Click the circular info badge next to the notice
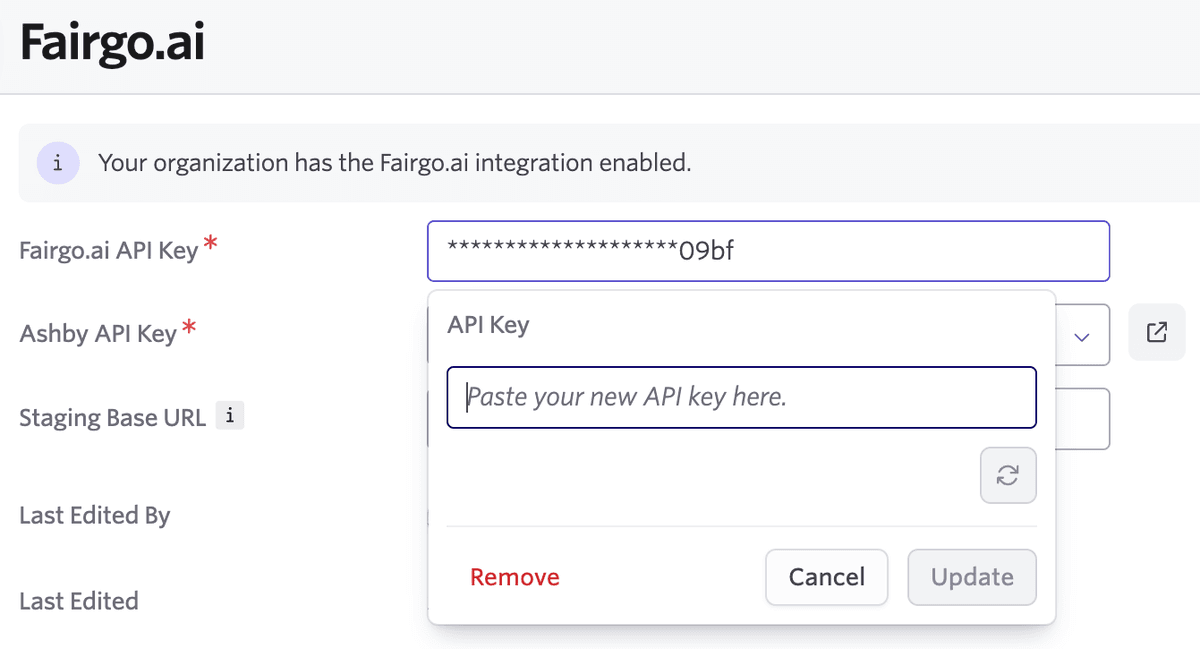 click(57, 162)
